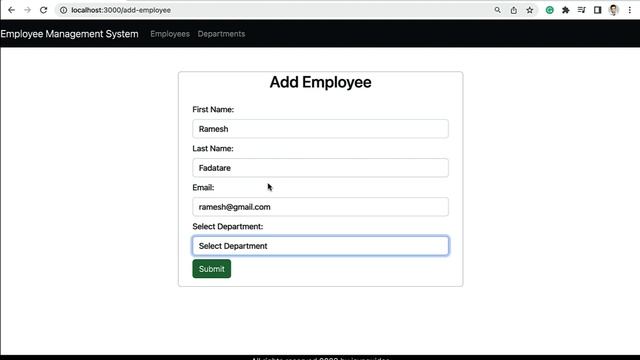Share this page via share icon
The width and height of the screenshot is (640, 360).
click(513, 10)
